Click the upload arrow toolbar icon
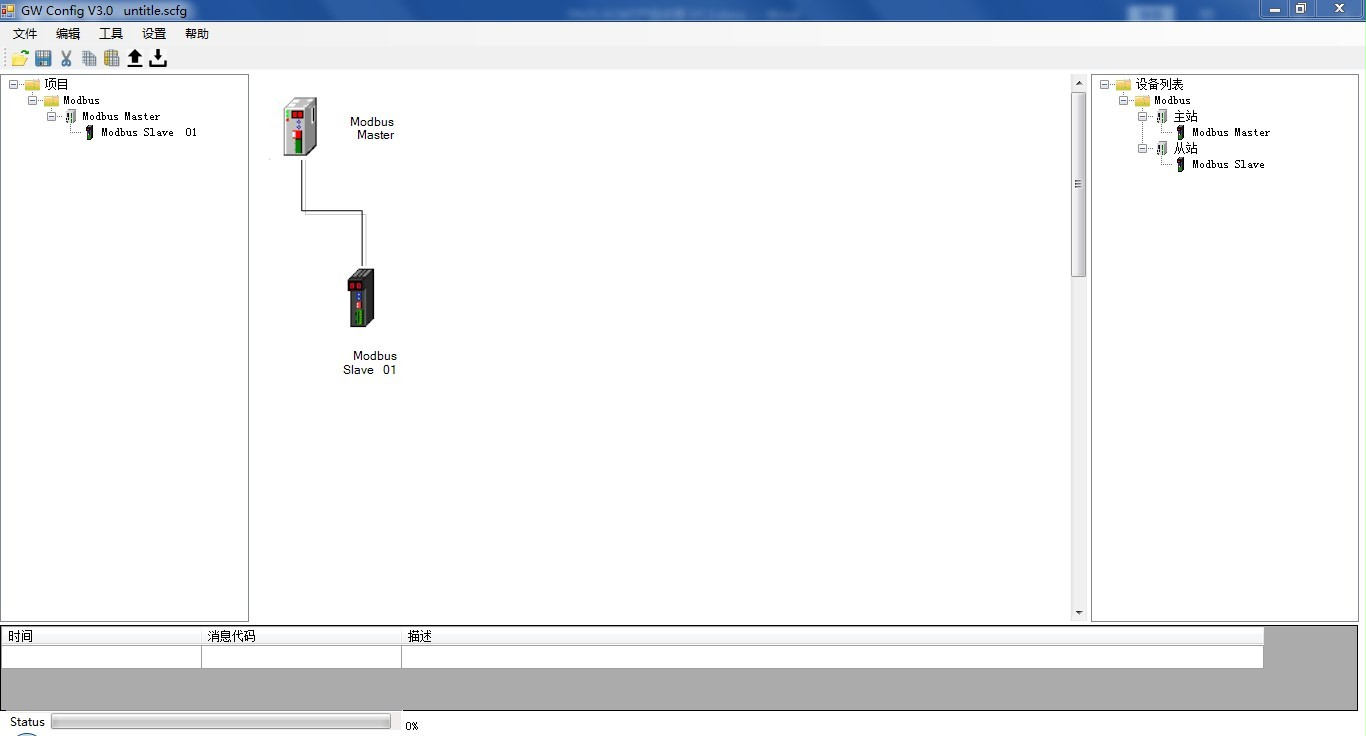The width and height of the screenshot is (1366, 736). 135,59
